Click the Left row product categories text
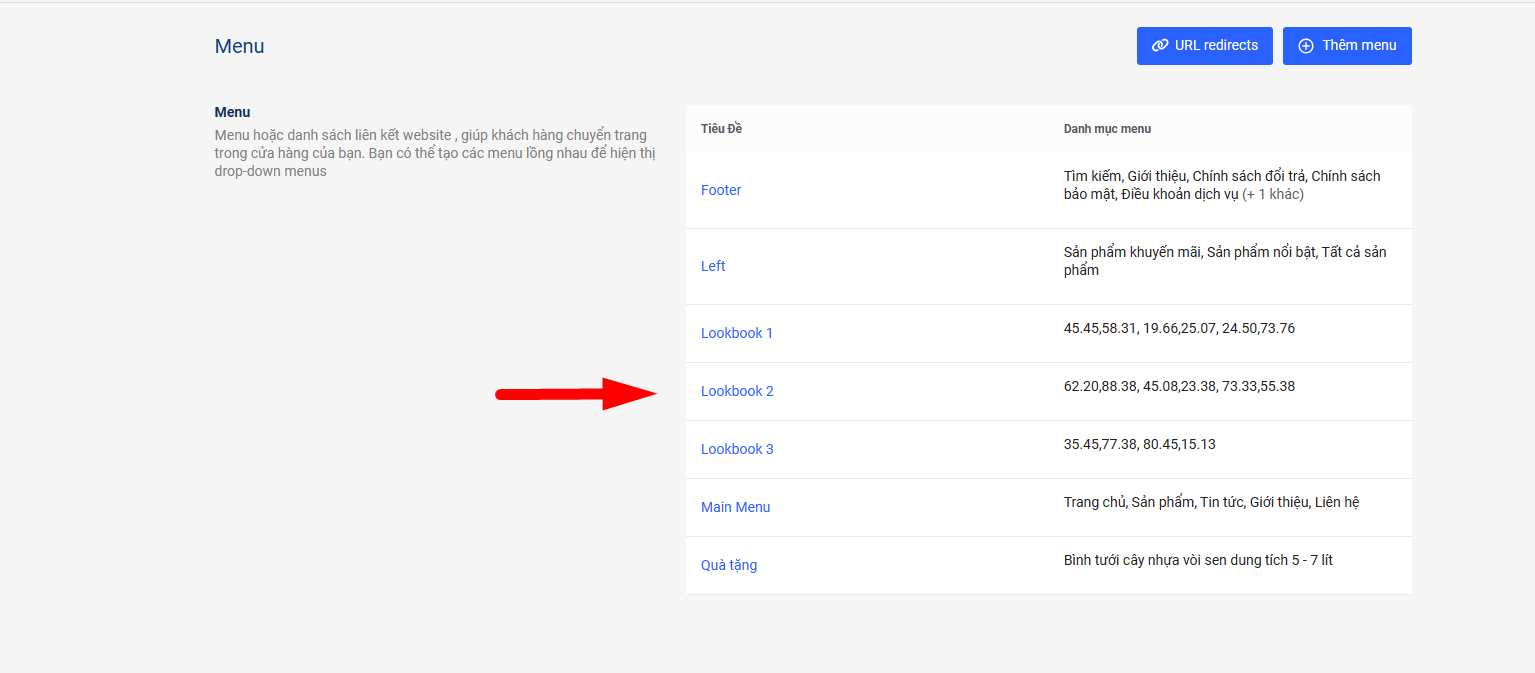This screenshot has height=673, width=1535. pos(1224,253)
